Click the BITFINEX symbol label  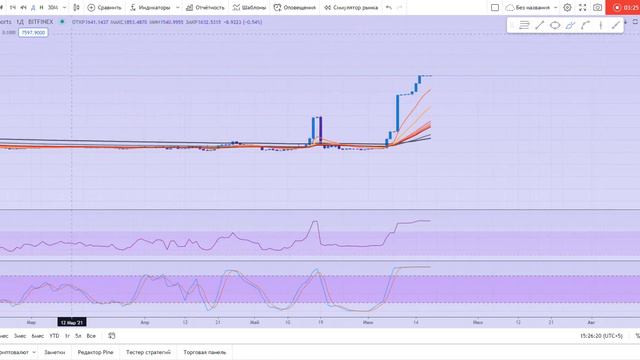40,22
